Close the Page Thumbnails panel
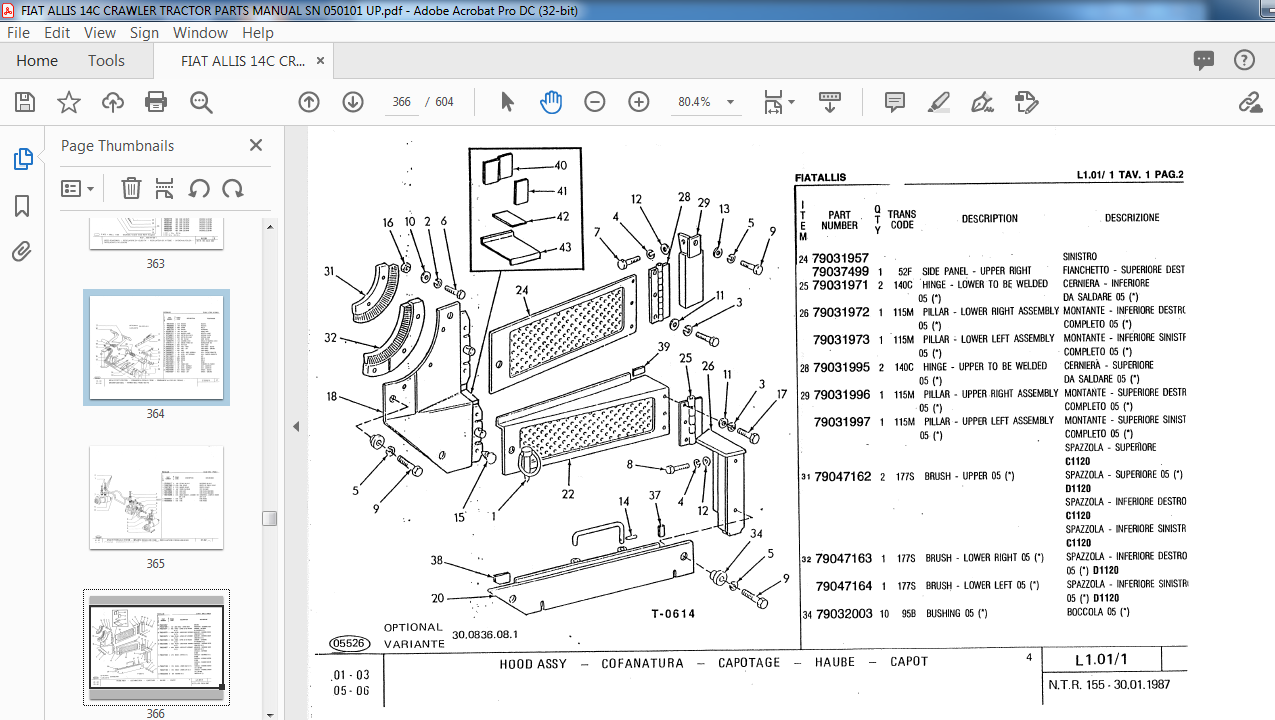Screen dimensions: 1275x720 (256, 145)
